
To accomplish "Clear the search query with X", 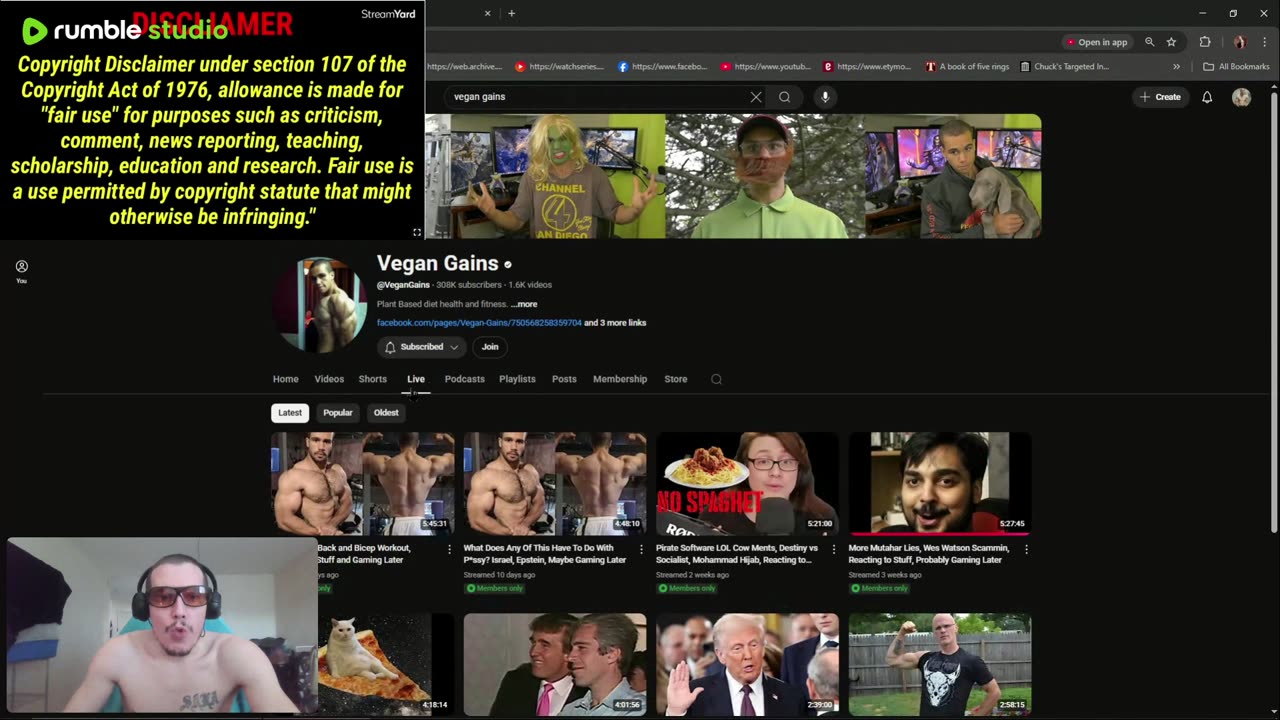I will [x=756, y=97].
